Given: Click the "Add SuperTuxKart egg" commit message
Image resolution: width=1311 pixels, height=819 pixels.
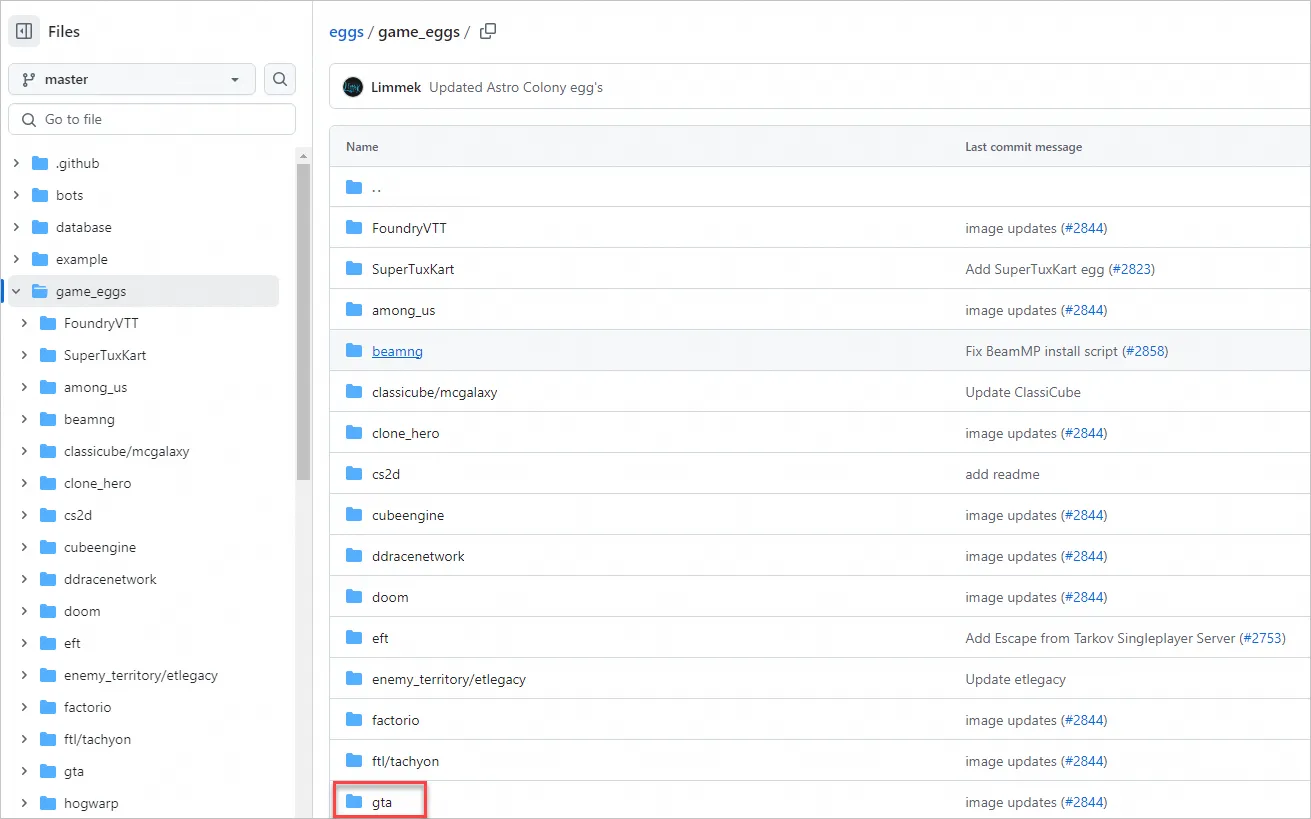Looking at the screenshot, I should click(x=1033, y=269).
